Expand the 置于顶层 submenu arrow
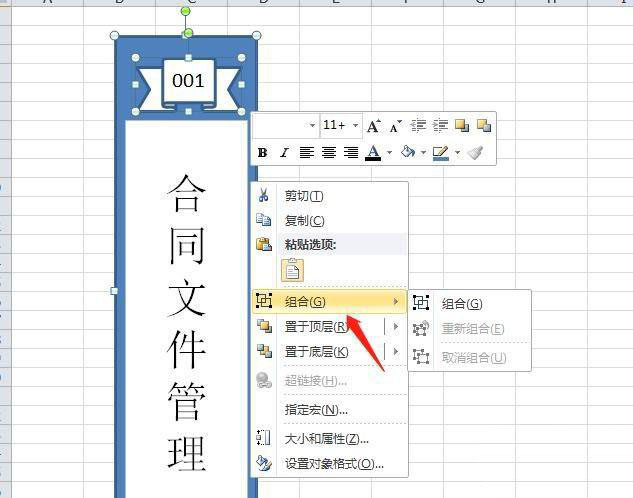Screen dimensions: 633x498 tap(395, 326)
